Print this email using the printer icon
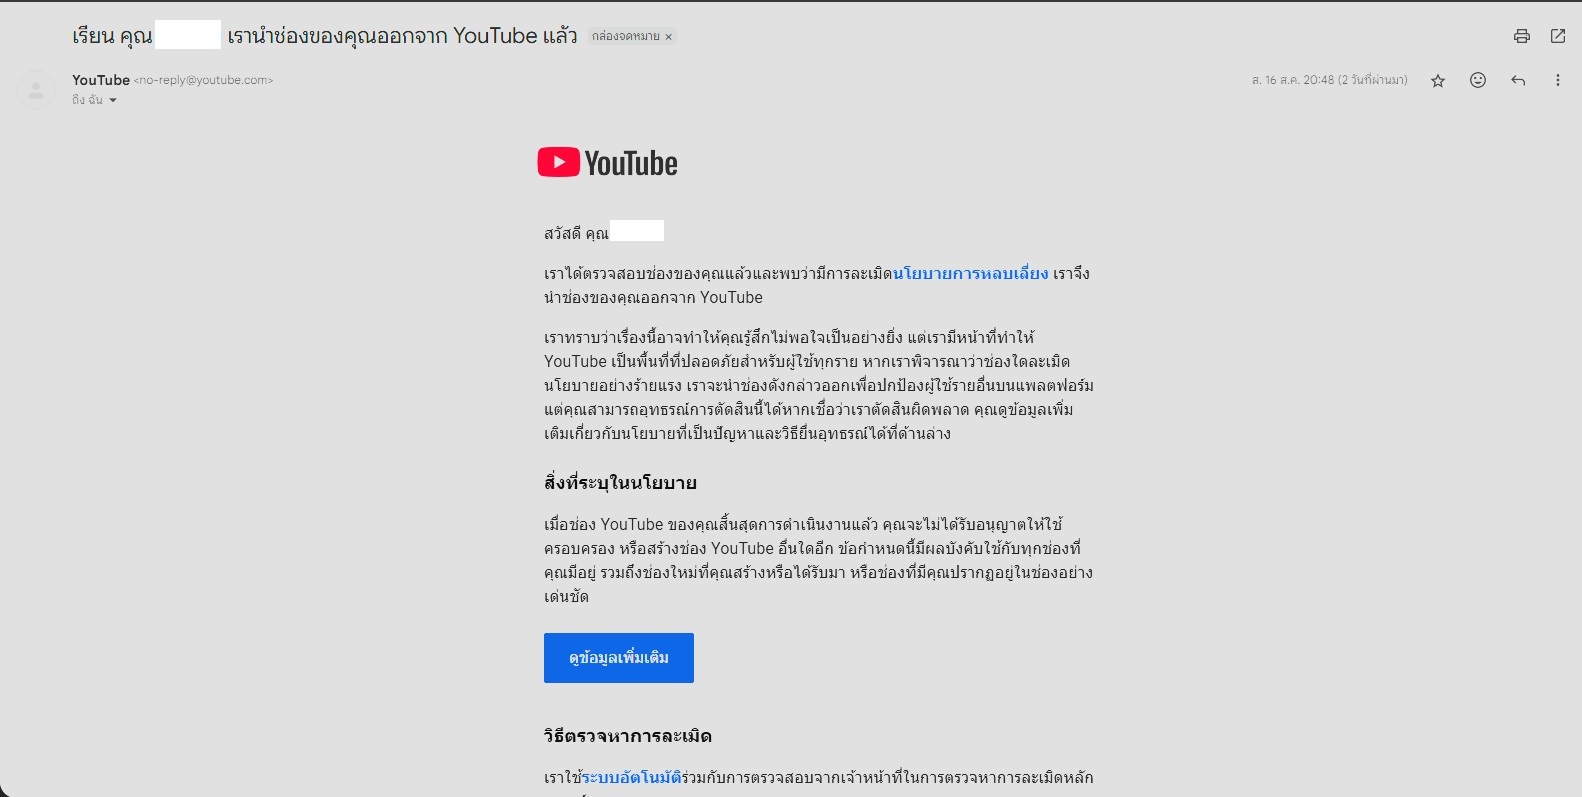 click(x=1521, y=36)
